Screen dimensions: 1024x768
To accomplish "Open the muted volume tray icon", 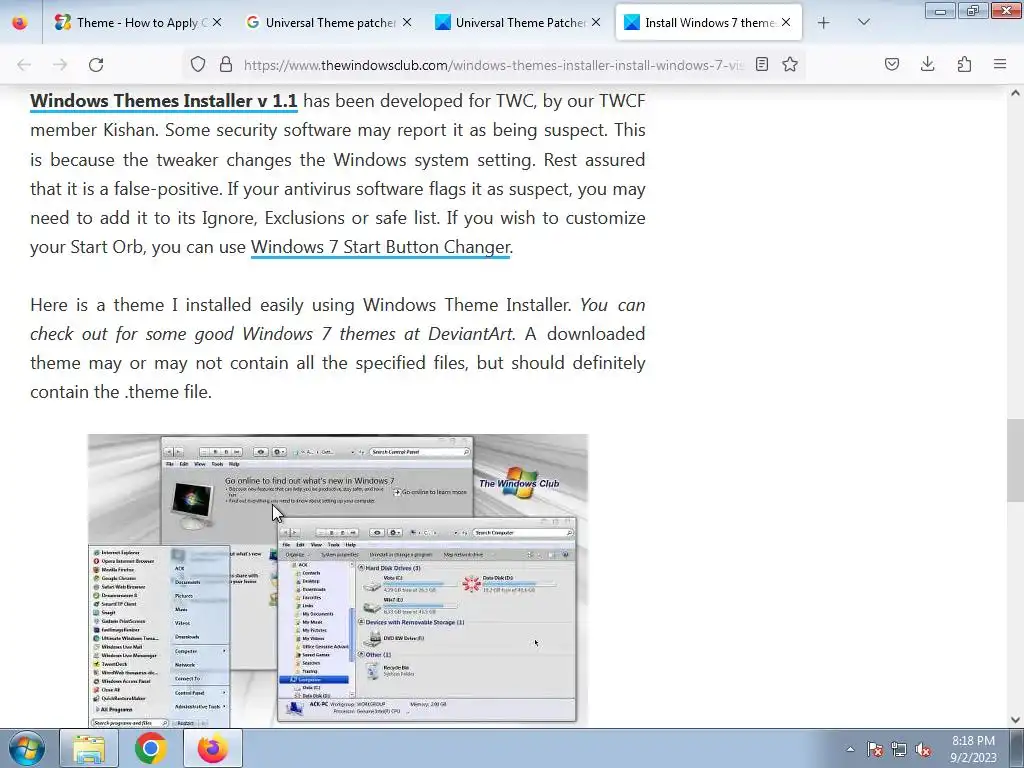I will (923, 749).
